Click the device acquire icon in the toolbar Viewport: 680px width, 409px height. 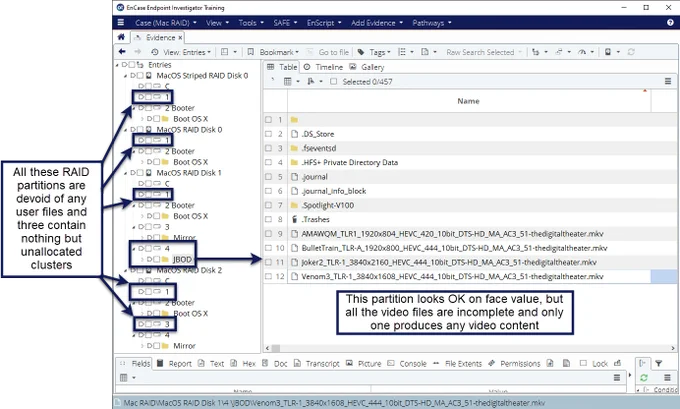coord(608,52)
